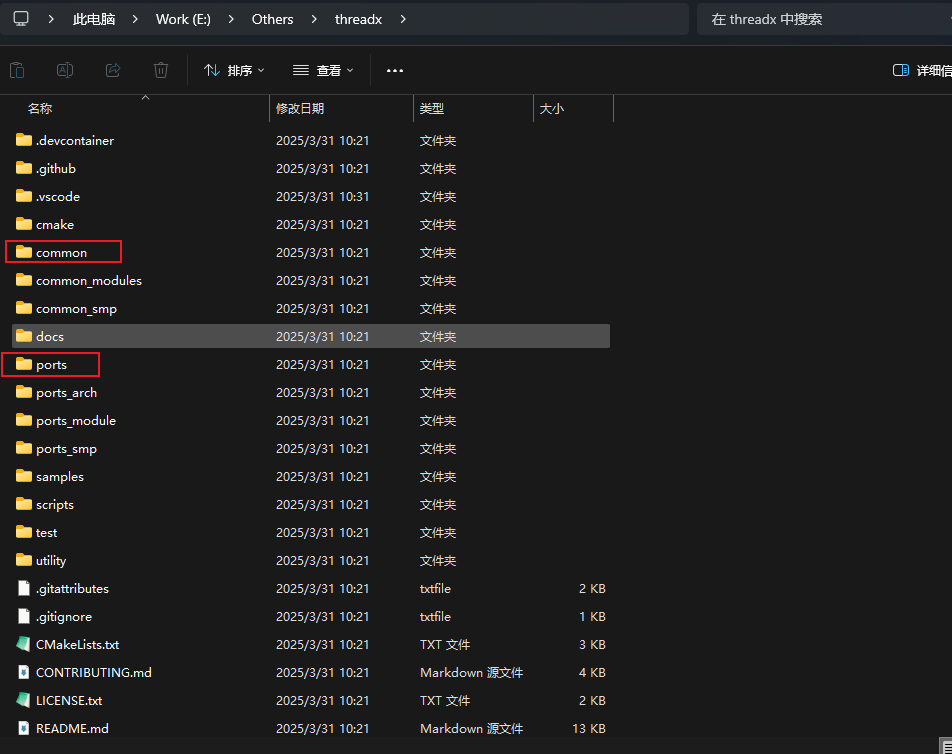Select the .github folder icon
The image size is (952, 754).
[x=24, y=168]
